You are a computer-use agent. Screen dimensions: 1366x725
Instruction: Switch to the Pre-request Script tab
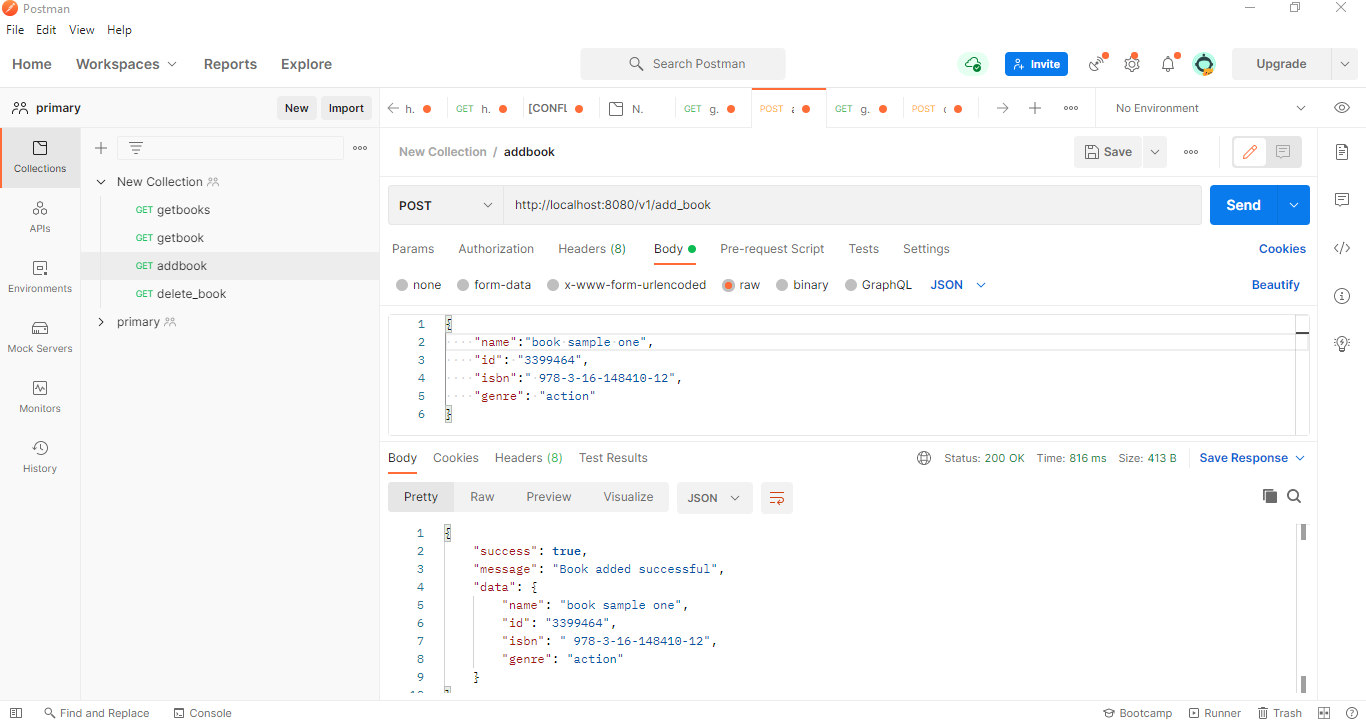pyautogui.click(x=772, y=249)
